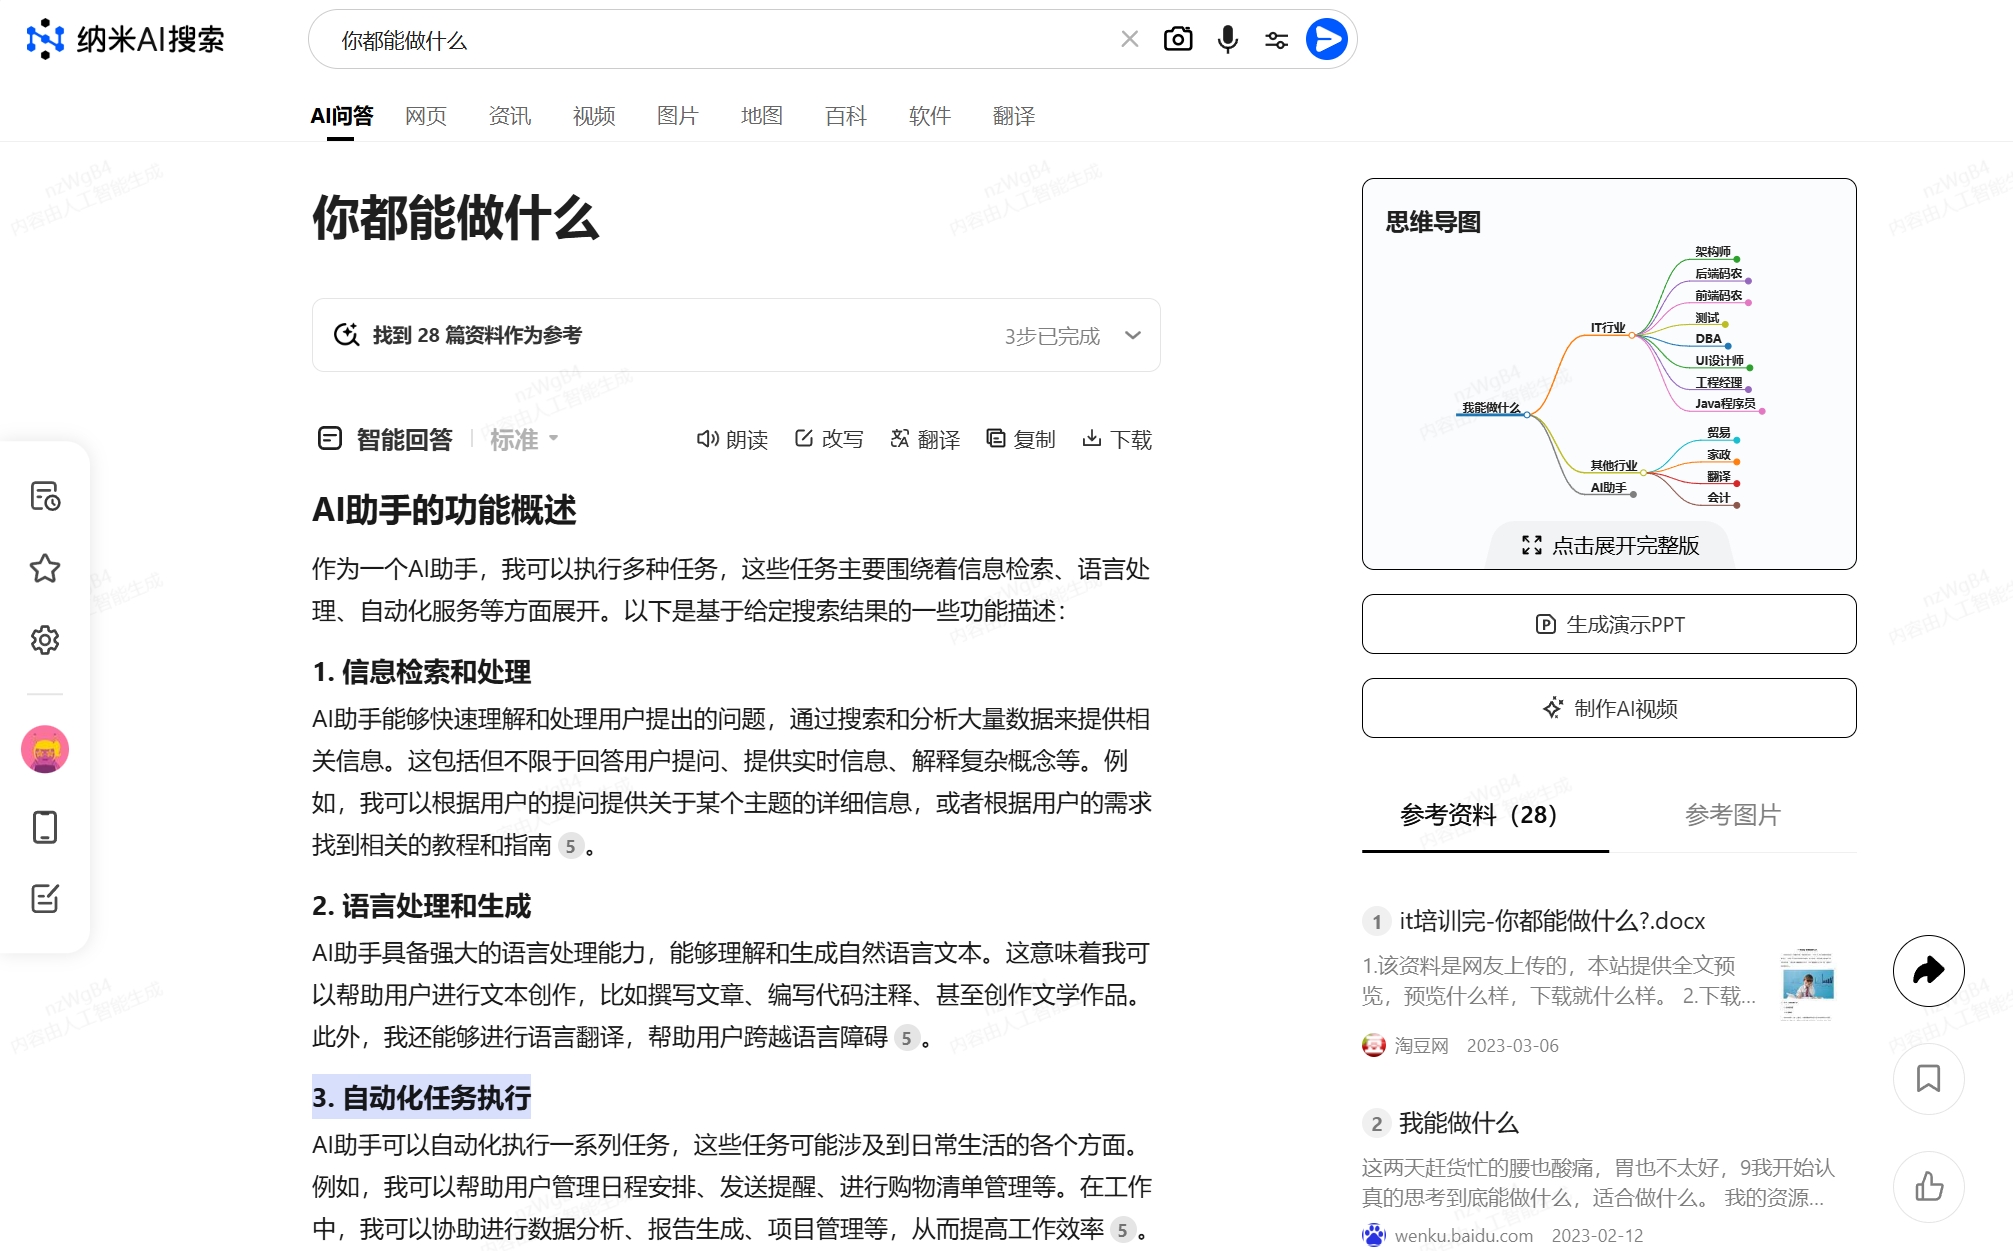
Task: Switch to 资讯 tab
Action: (510, 116)
